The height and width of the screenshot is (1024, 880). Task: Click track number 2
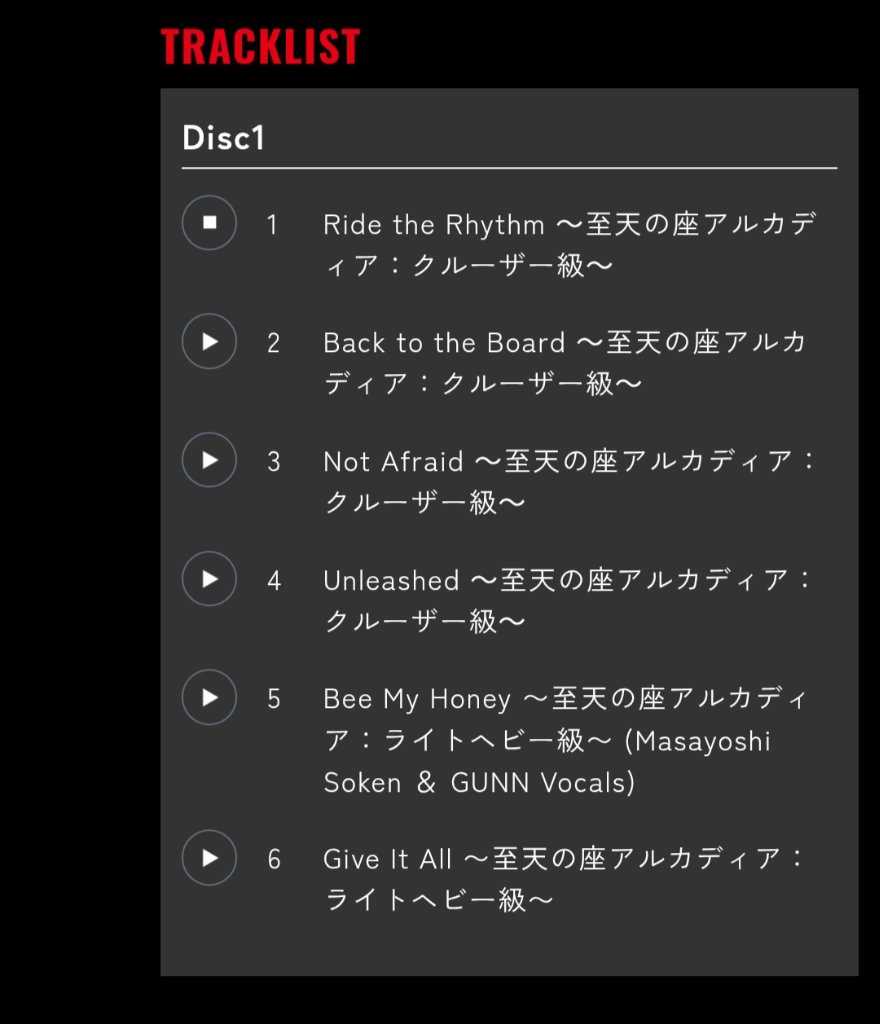pos(274,344)
